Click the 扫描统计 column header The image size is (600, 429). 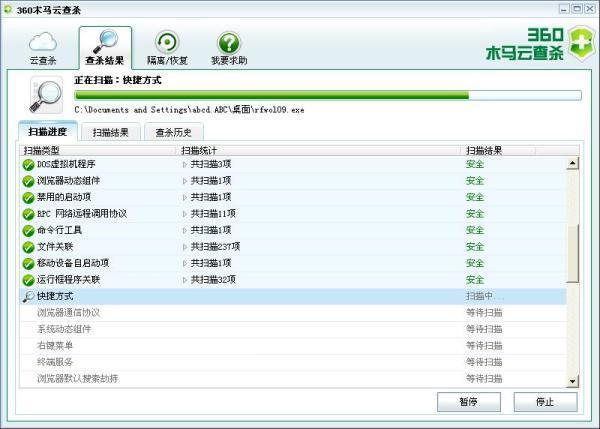coord(320,150)
